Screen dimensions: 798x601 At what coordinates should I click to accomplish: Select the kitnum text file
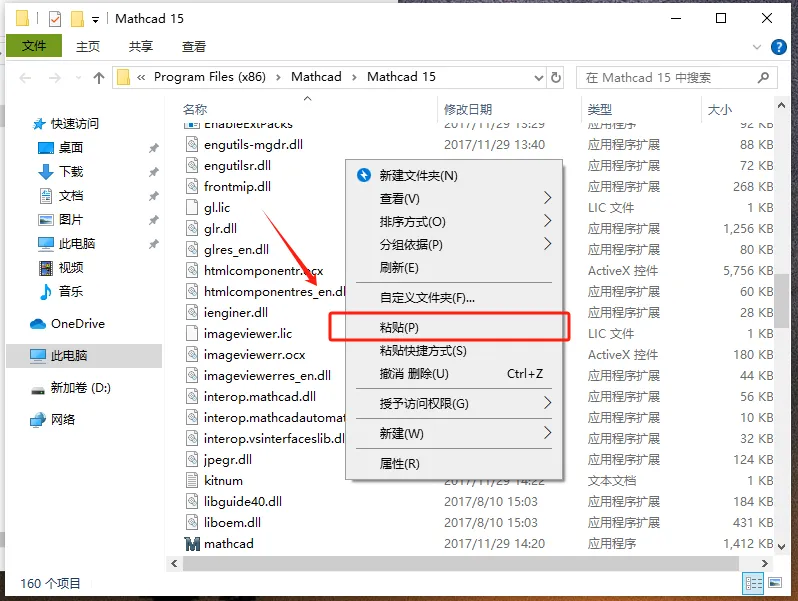(x=223, y=480)
